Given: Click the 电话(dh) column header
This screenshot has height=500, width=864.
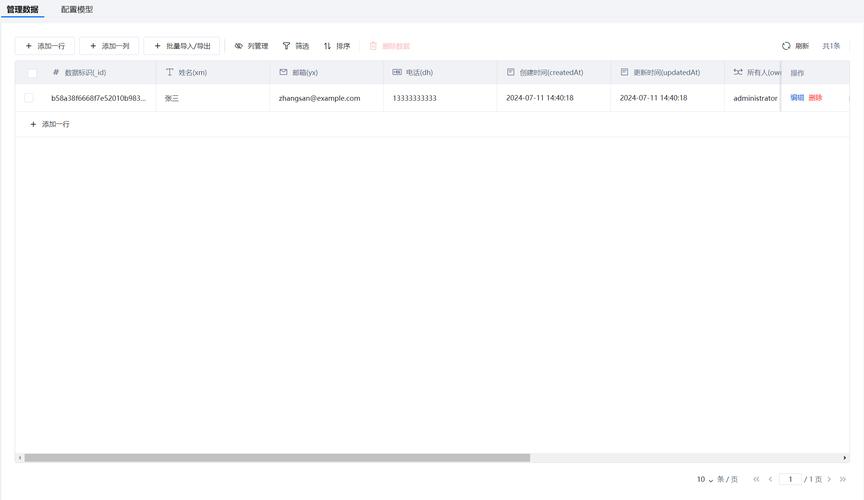Looking at the screenshot, I should coord(440,72).
